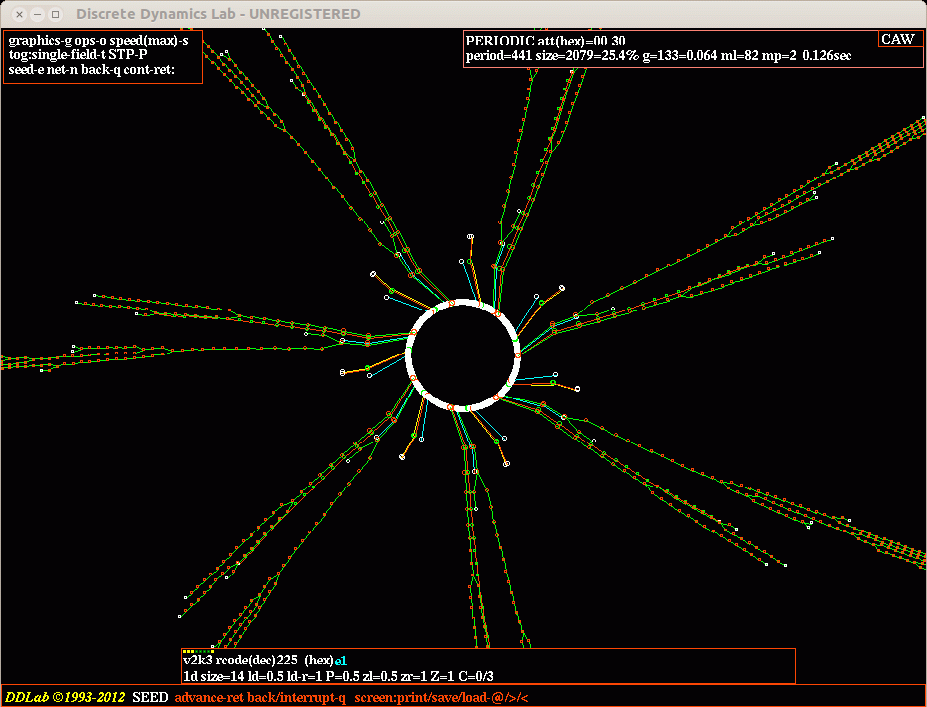The width and height of the screenshot is (927, 707).
Task: Click the 'size=2079=25.4%' value
Action: pos(587,56)
